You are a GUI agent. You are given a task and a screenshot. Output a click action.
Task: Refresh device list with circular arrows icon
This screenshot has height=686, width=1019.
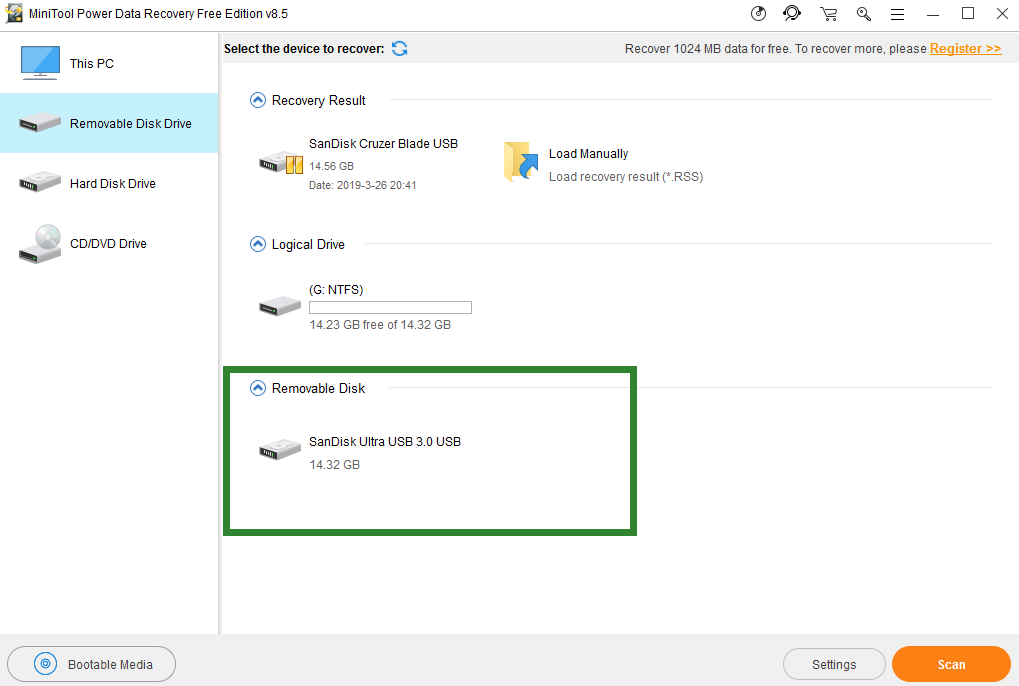pyautogui.click(x=400, y=48)
